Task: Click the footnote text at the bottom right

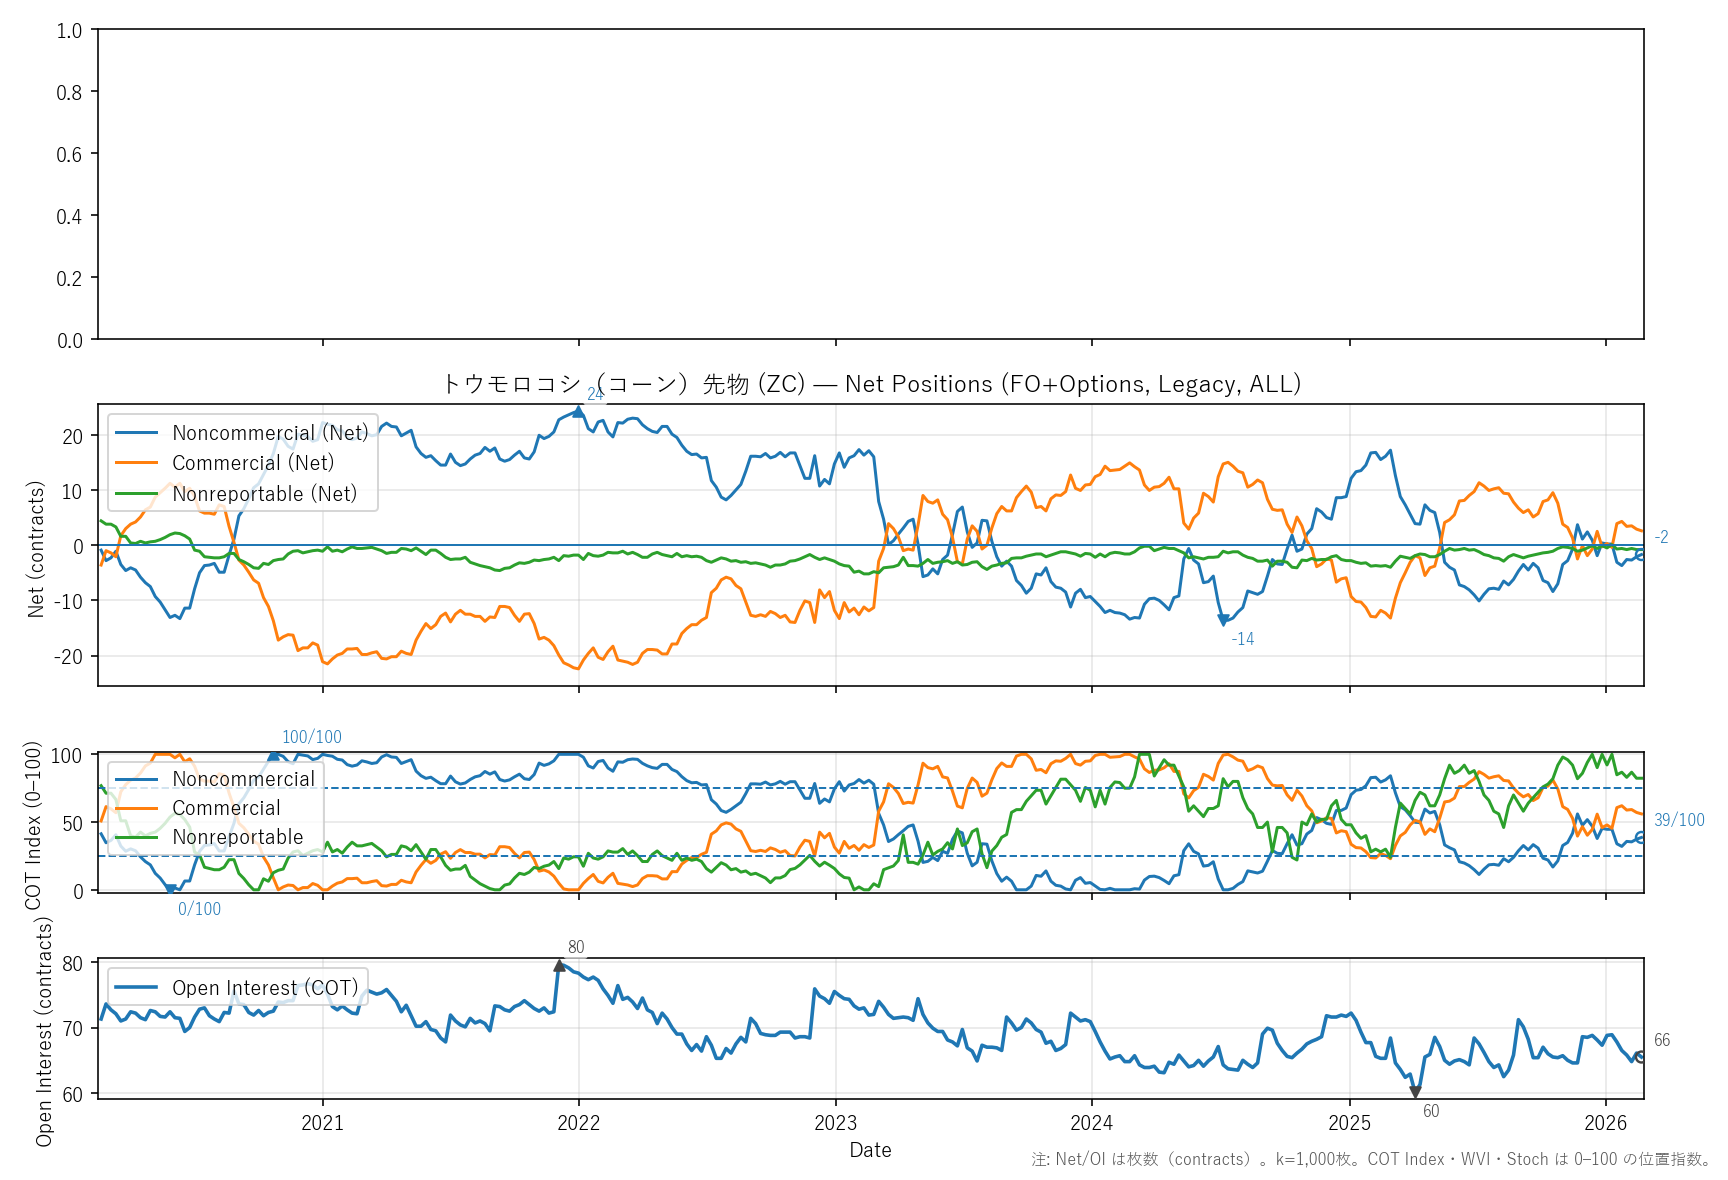Action: [1371, 1160]
